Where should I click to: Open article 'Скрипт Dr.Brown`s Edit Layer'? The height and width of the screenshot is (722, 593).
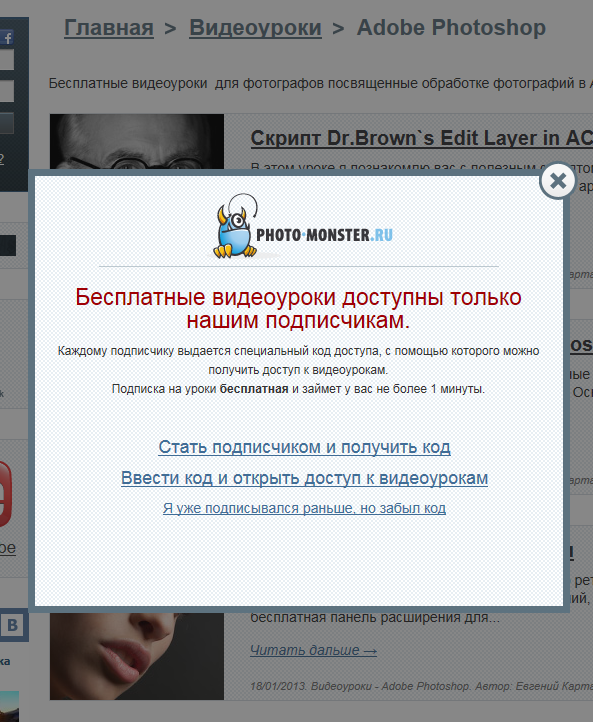coord(421,138)
